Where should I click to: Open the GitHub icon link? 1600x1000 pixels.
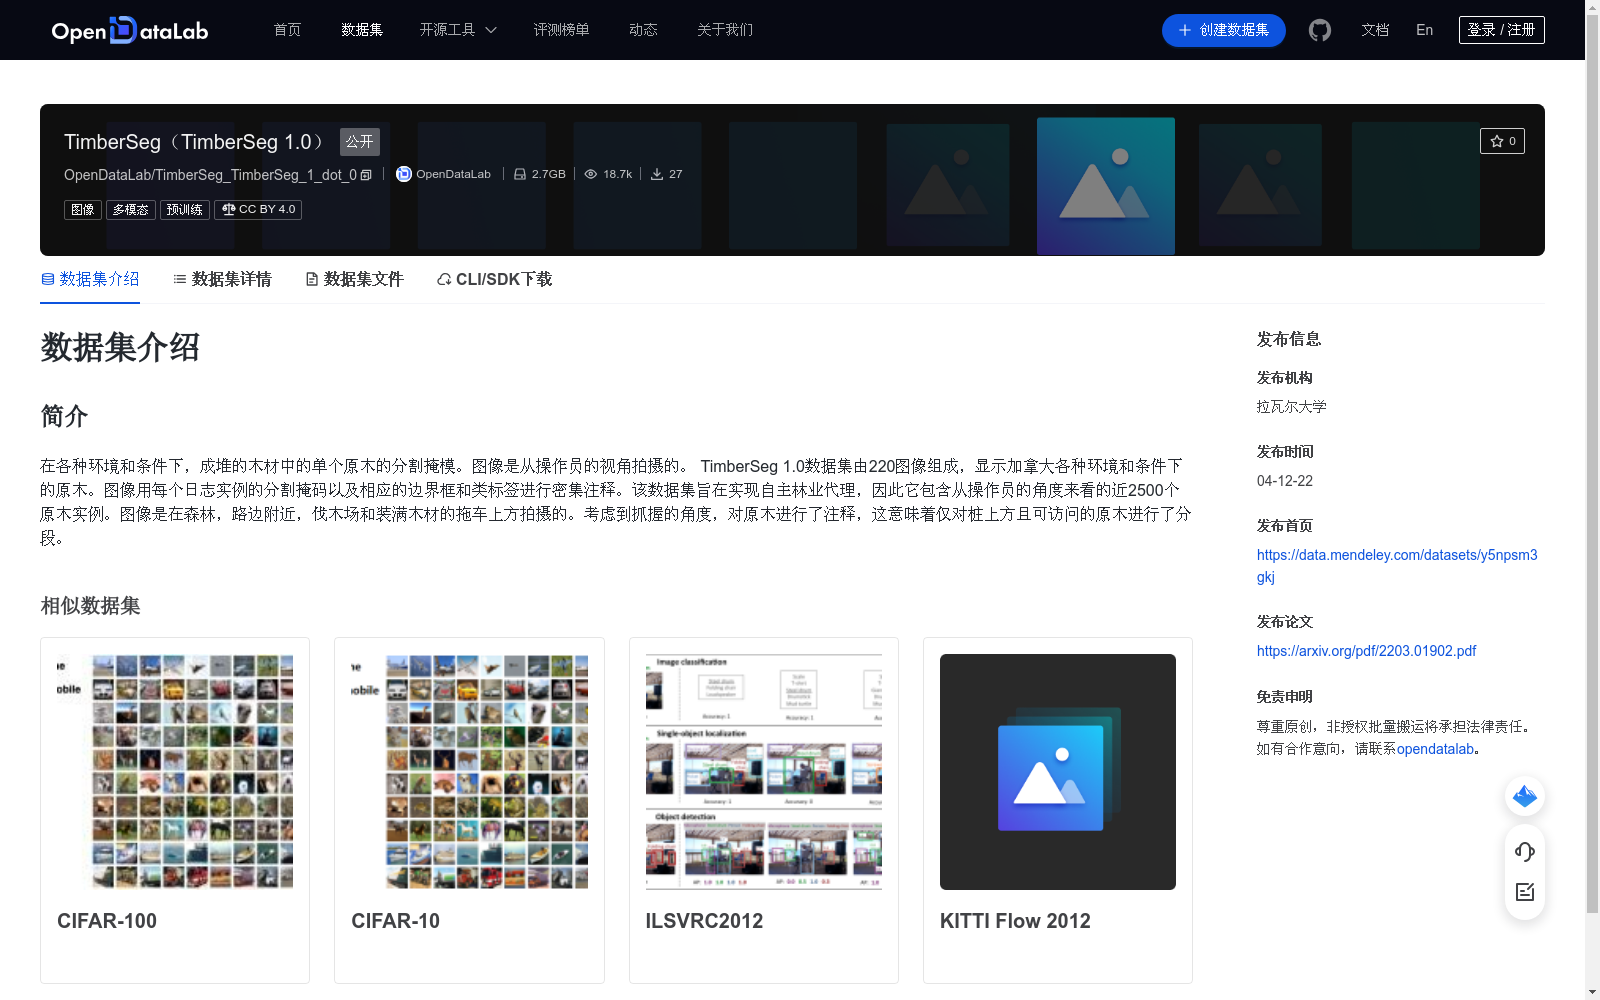pos(1320,30)
